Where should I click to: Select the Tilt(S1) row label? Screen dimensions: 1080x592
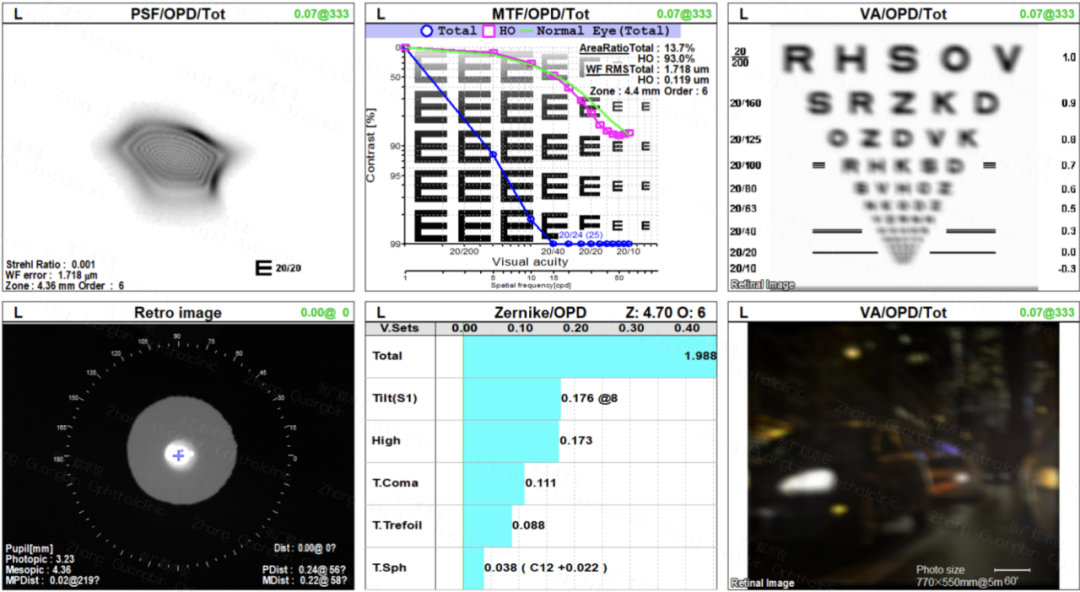click(x=395, y=398)
